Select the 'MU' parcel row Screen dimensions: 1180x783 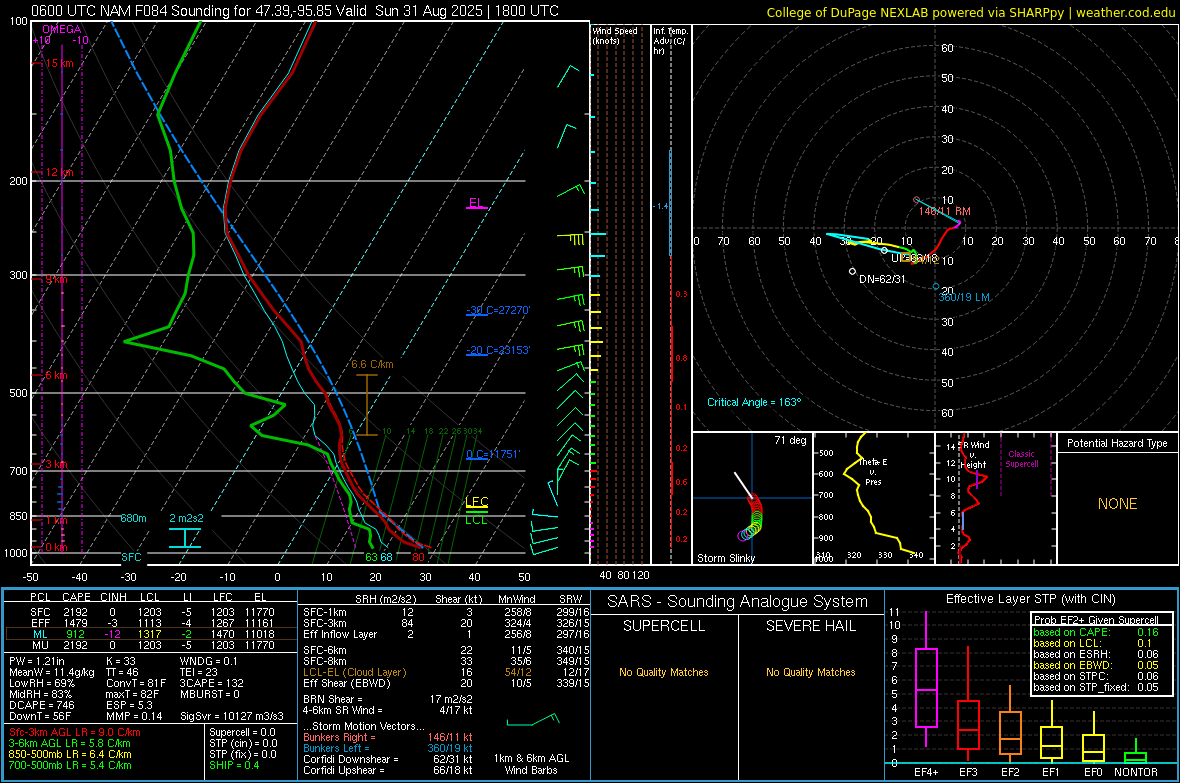[x=151, y=644]
